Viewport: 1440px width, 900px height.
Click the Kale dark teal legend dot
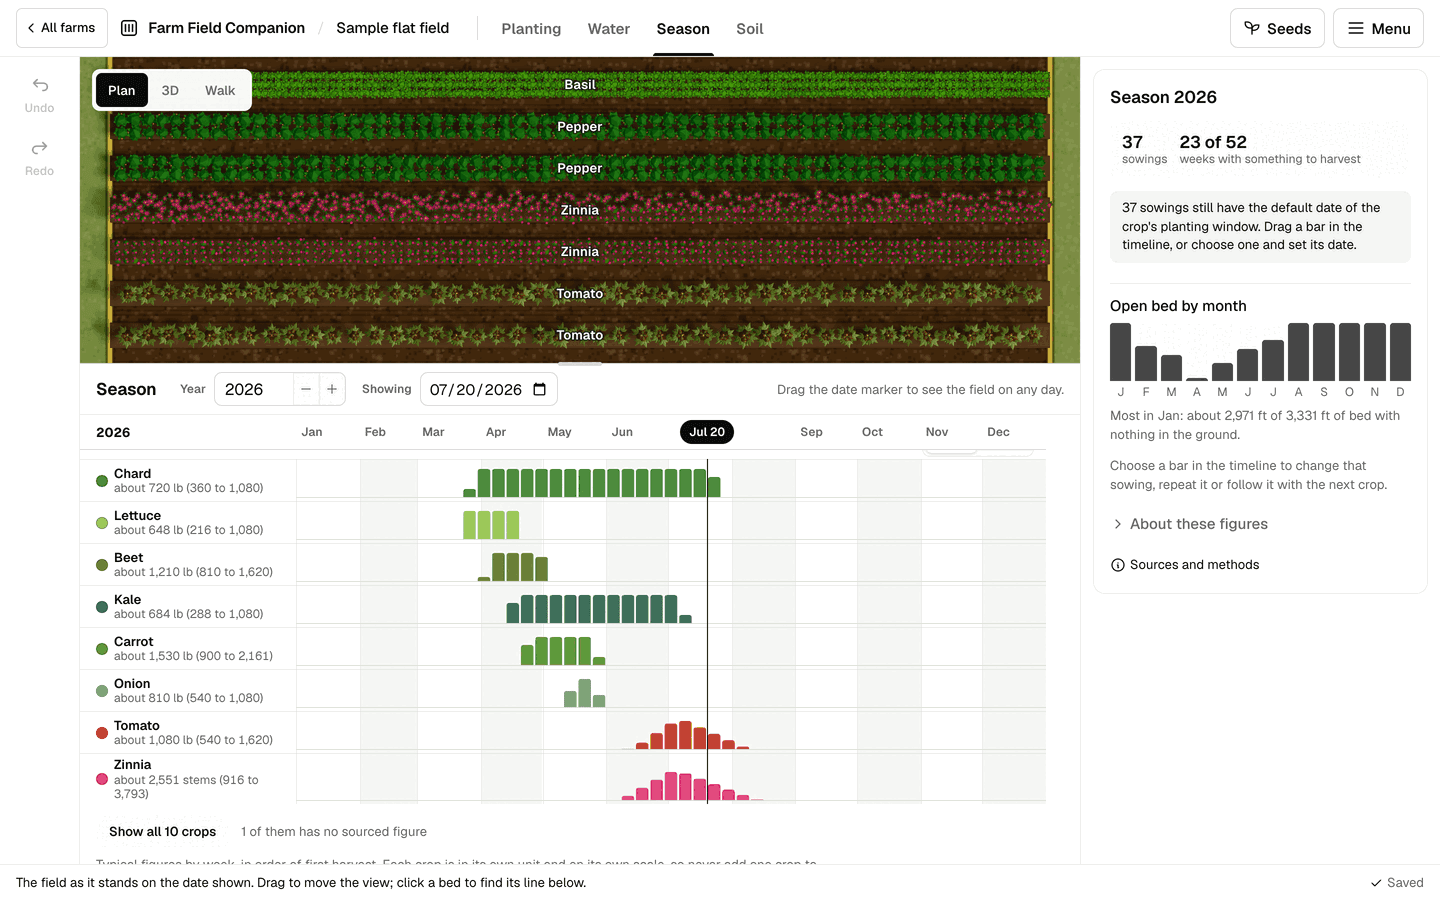102,607
